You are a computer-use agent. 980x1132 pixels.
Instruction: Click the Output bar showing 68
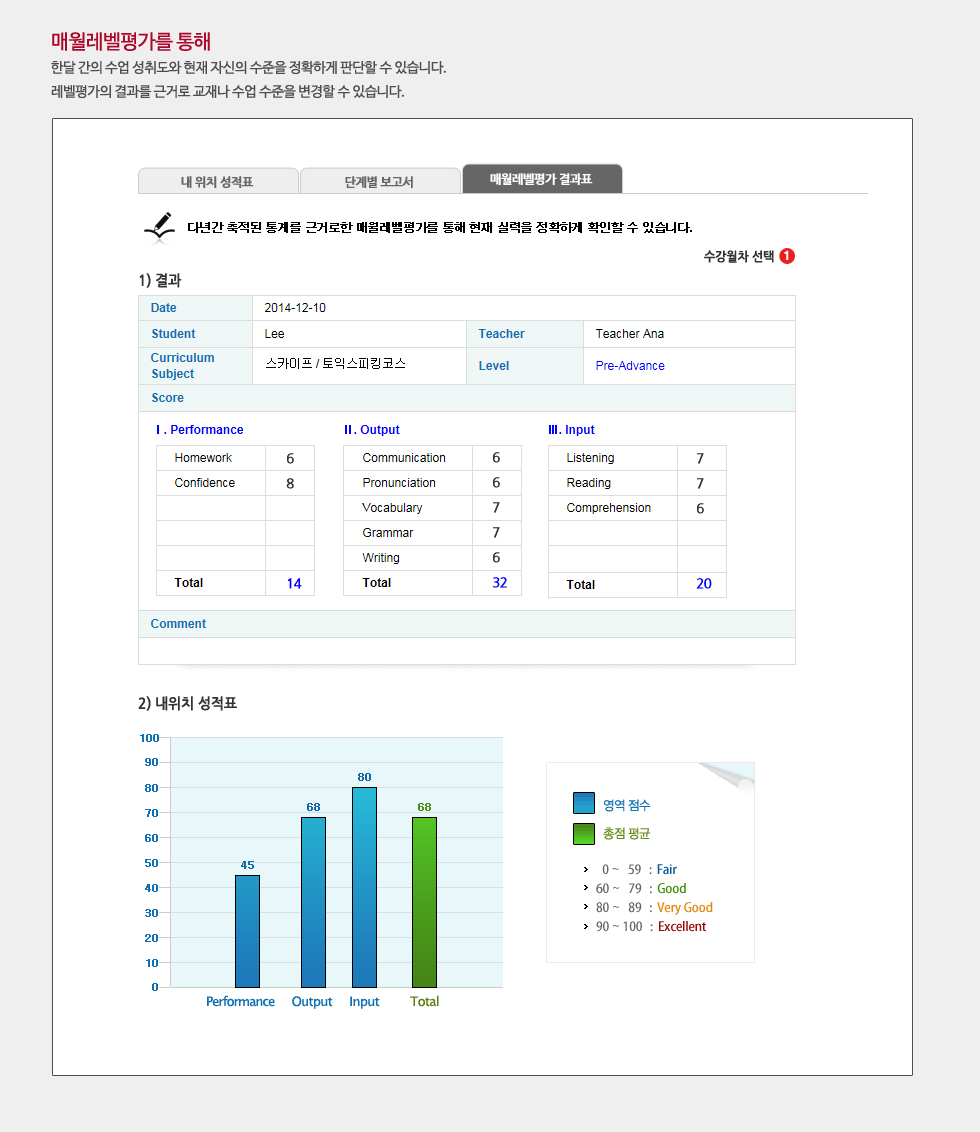(313, 901)
